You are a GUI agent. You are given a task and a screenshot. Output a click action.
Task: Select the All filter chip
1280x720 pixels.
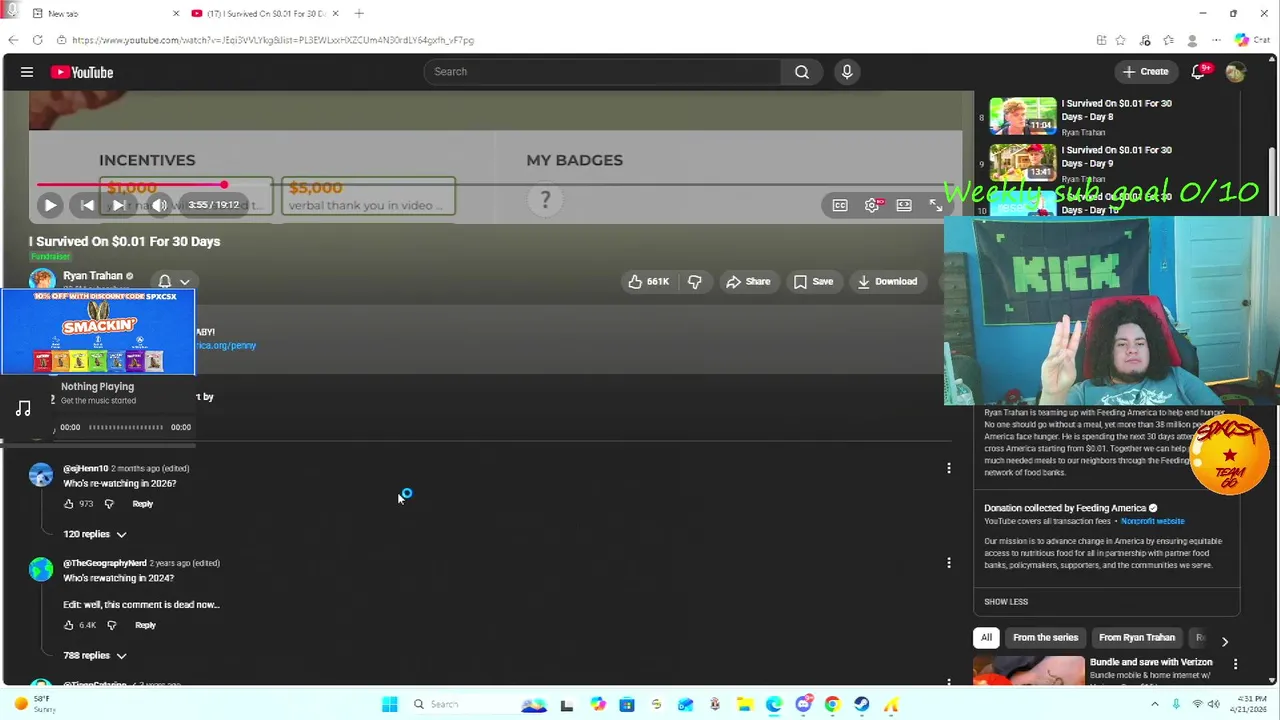[986, 638]
